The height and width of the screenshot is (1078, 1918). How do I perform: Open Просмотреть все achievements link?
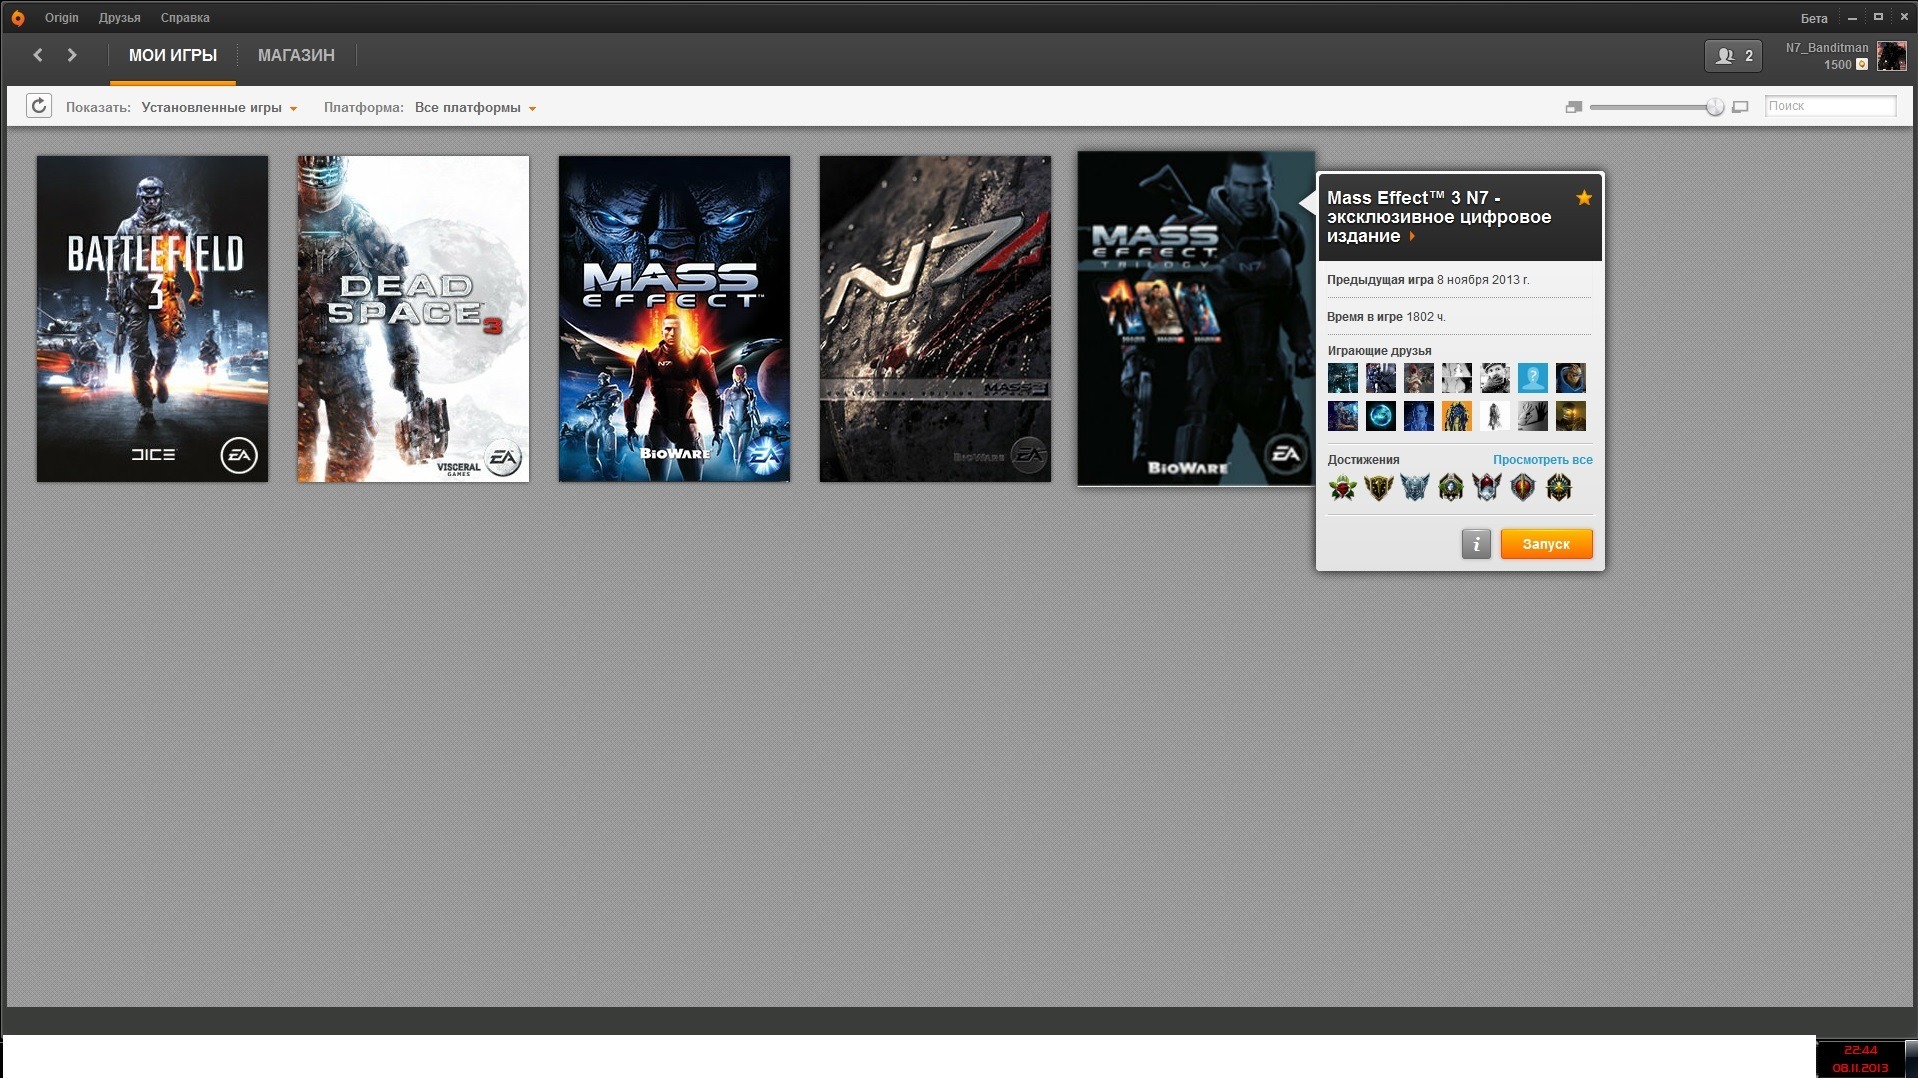[1543, 460]
